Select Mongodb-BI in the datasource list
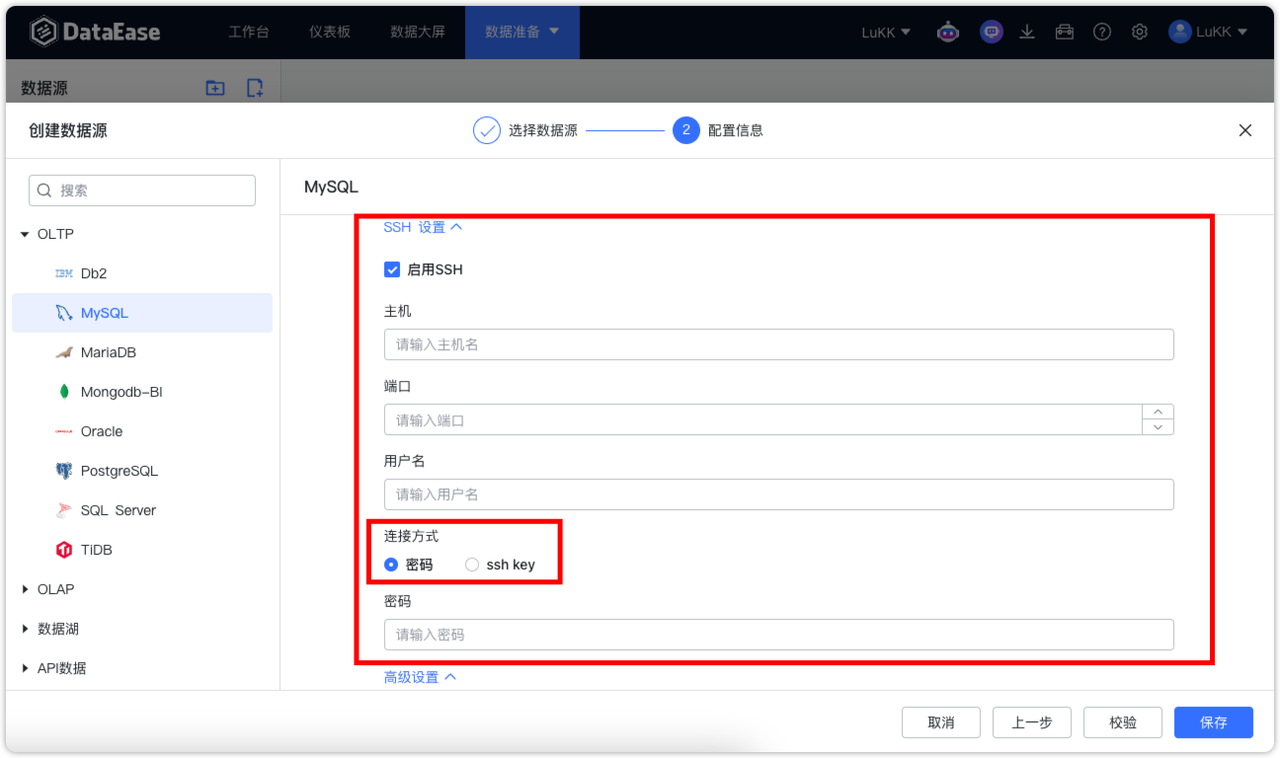 click(142, 392)
